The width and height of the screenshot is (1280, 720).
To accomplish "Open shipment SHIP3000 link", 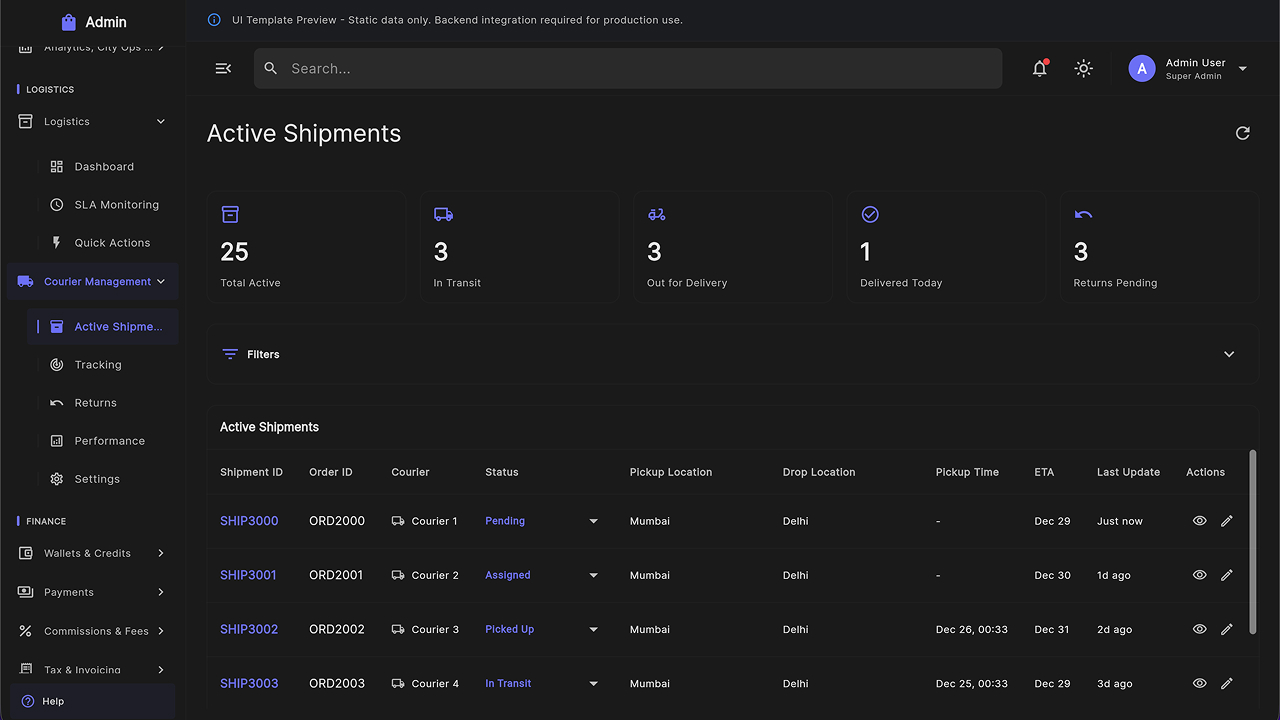I will (249, 521).
